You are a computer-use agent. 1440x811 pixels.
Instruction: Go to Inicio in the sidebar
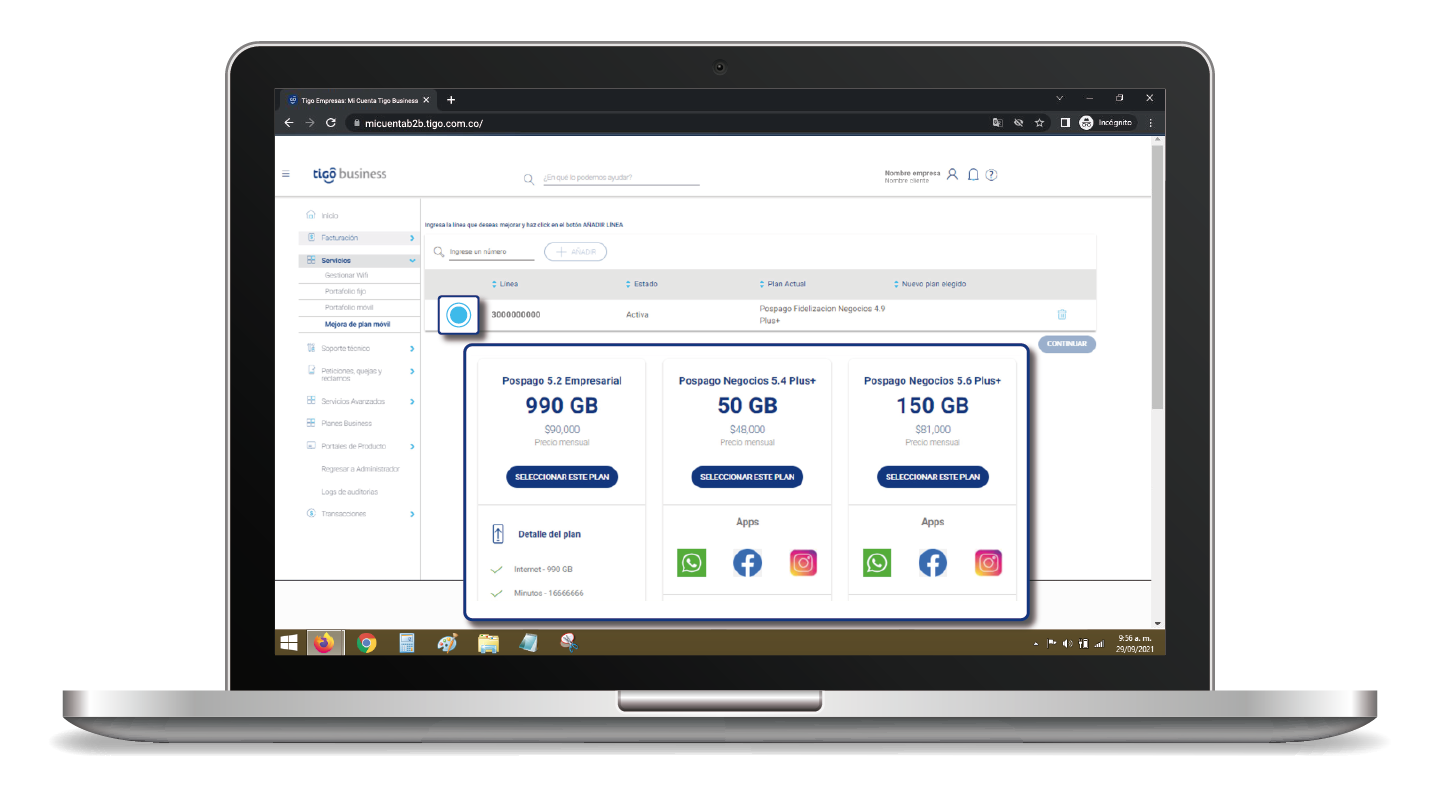pos(322,215)
